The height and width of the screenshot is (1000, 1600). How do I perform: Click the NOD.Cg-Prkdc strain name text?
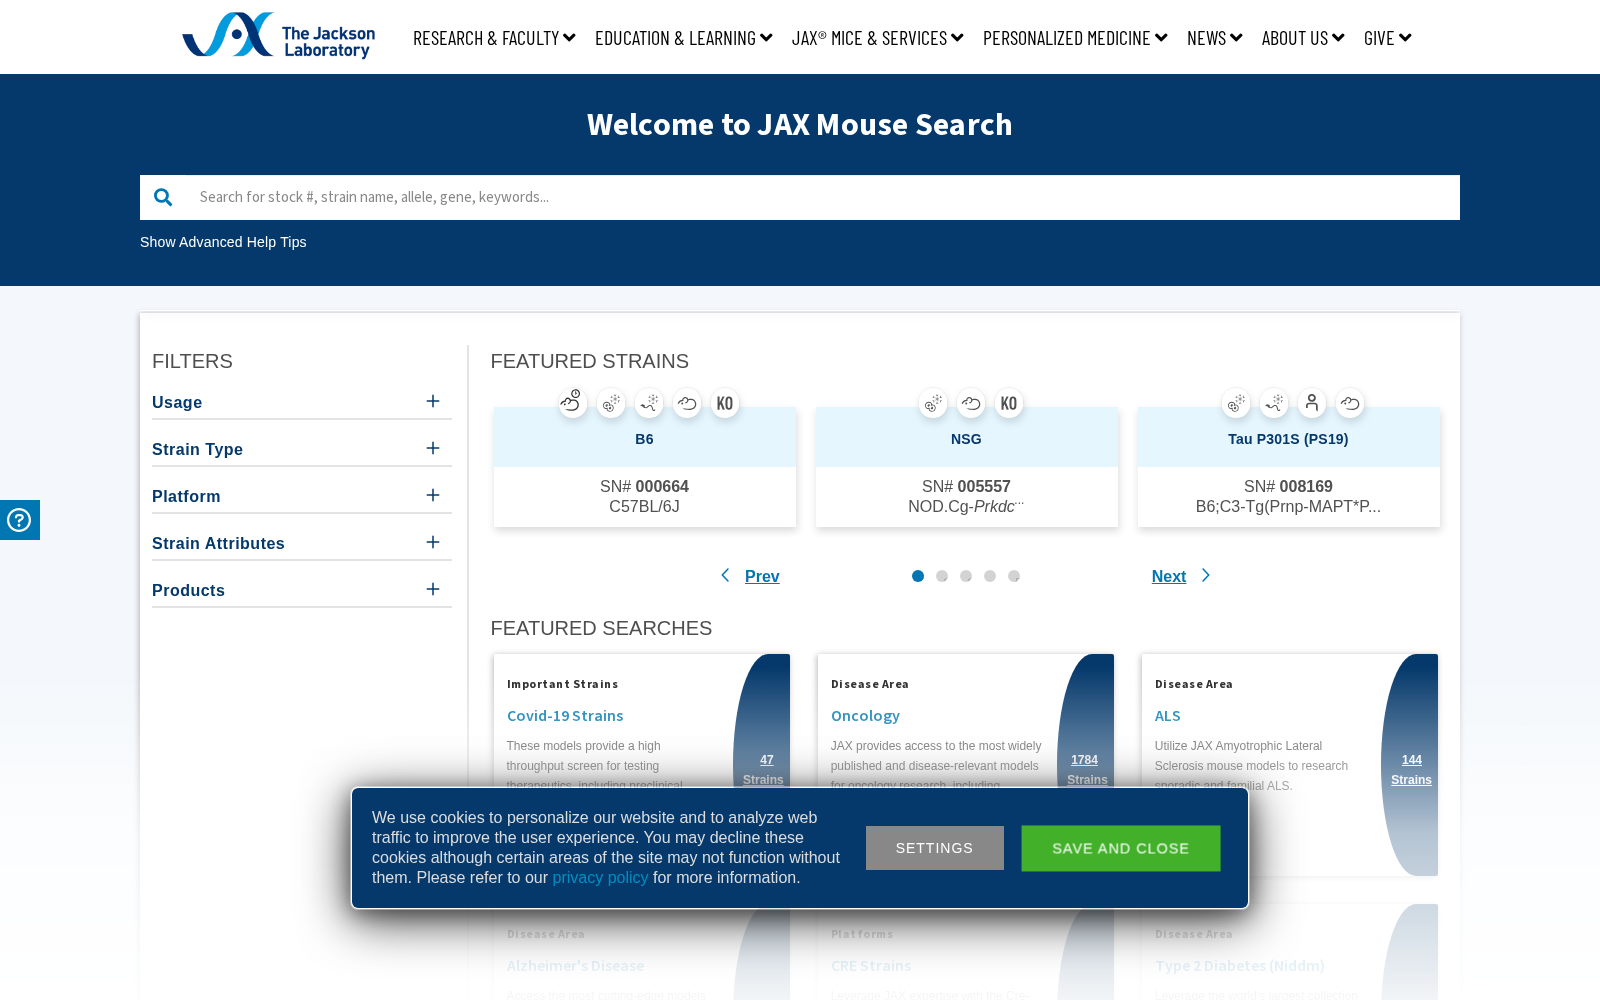tap(966, 507)
